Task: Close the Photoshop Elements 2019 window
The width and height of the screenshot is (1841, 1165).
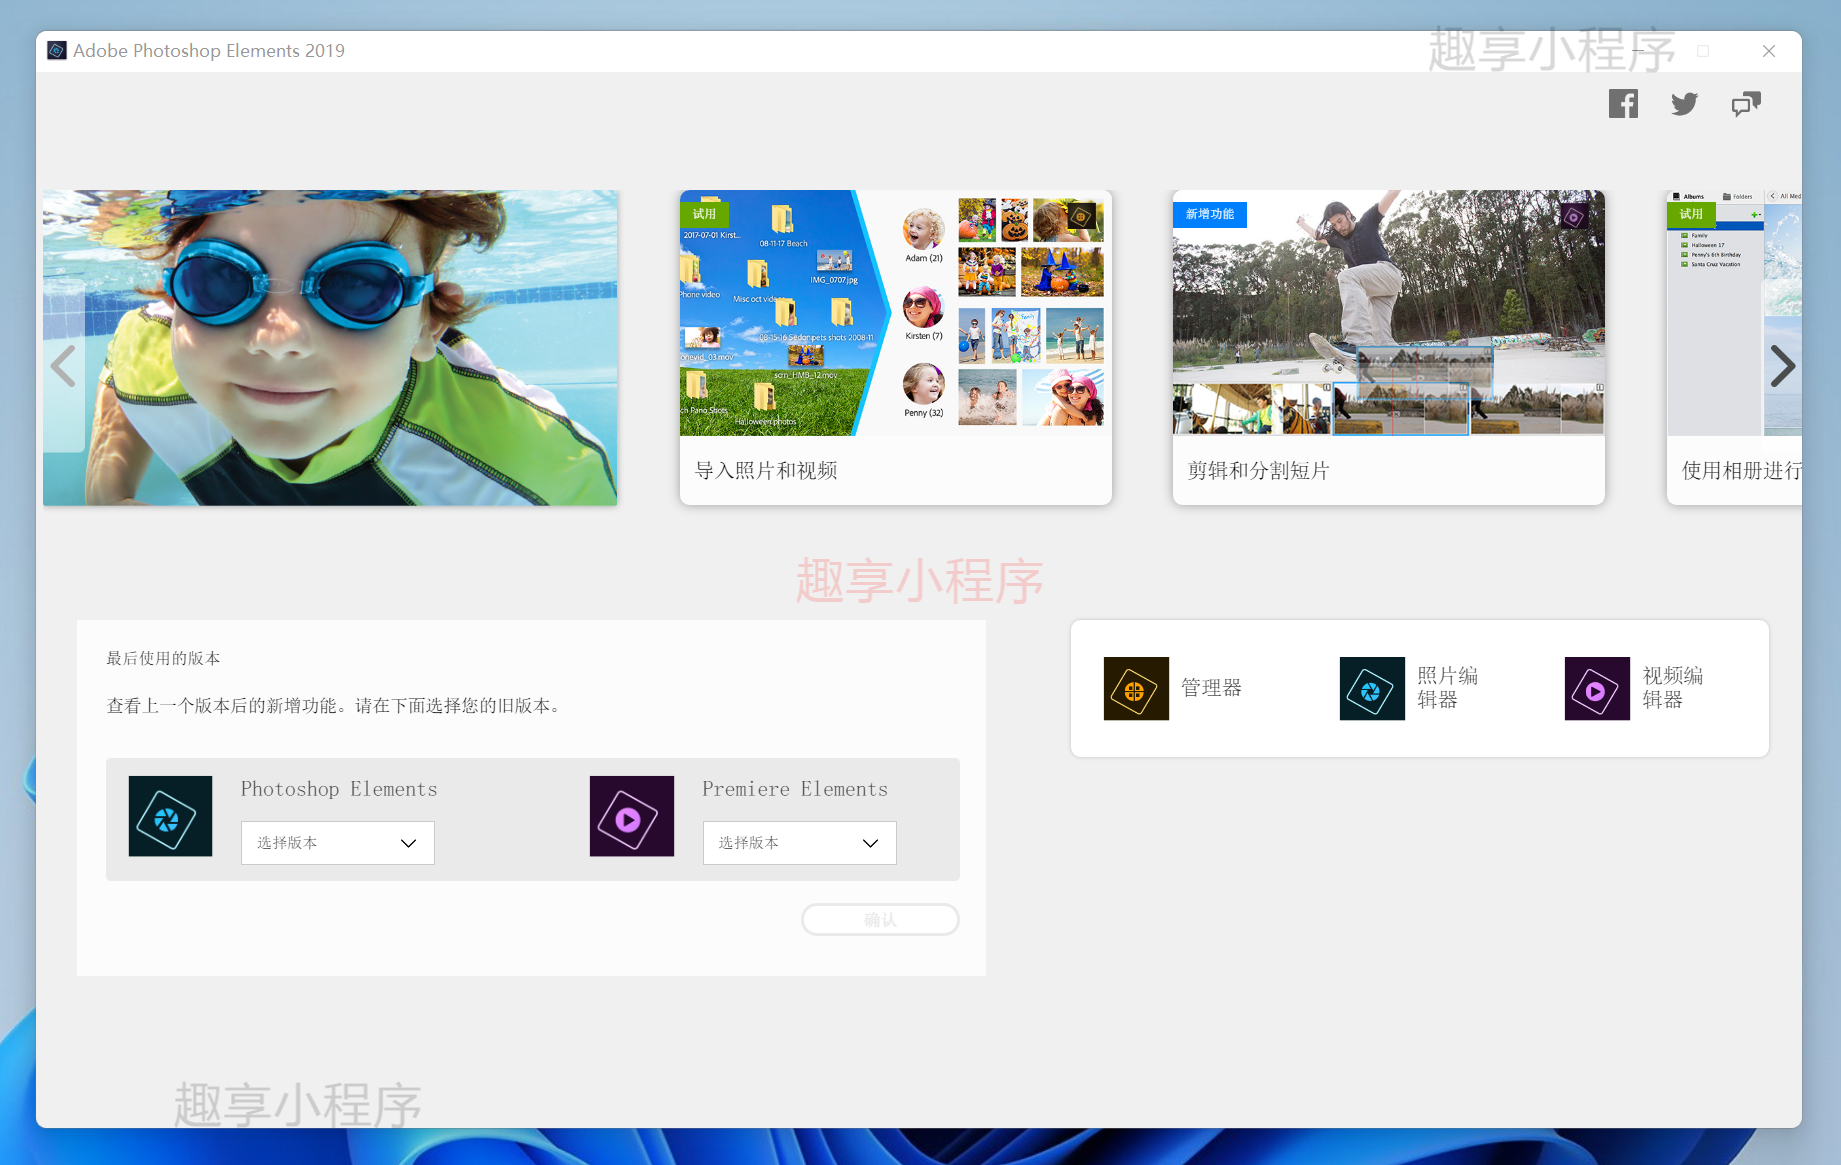Action: [1769, 51]
